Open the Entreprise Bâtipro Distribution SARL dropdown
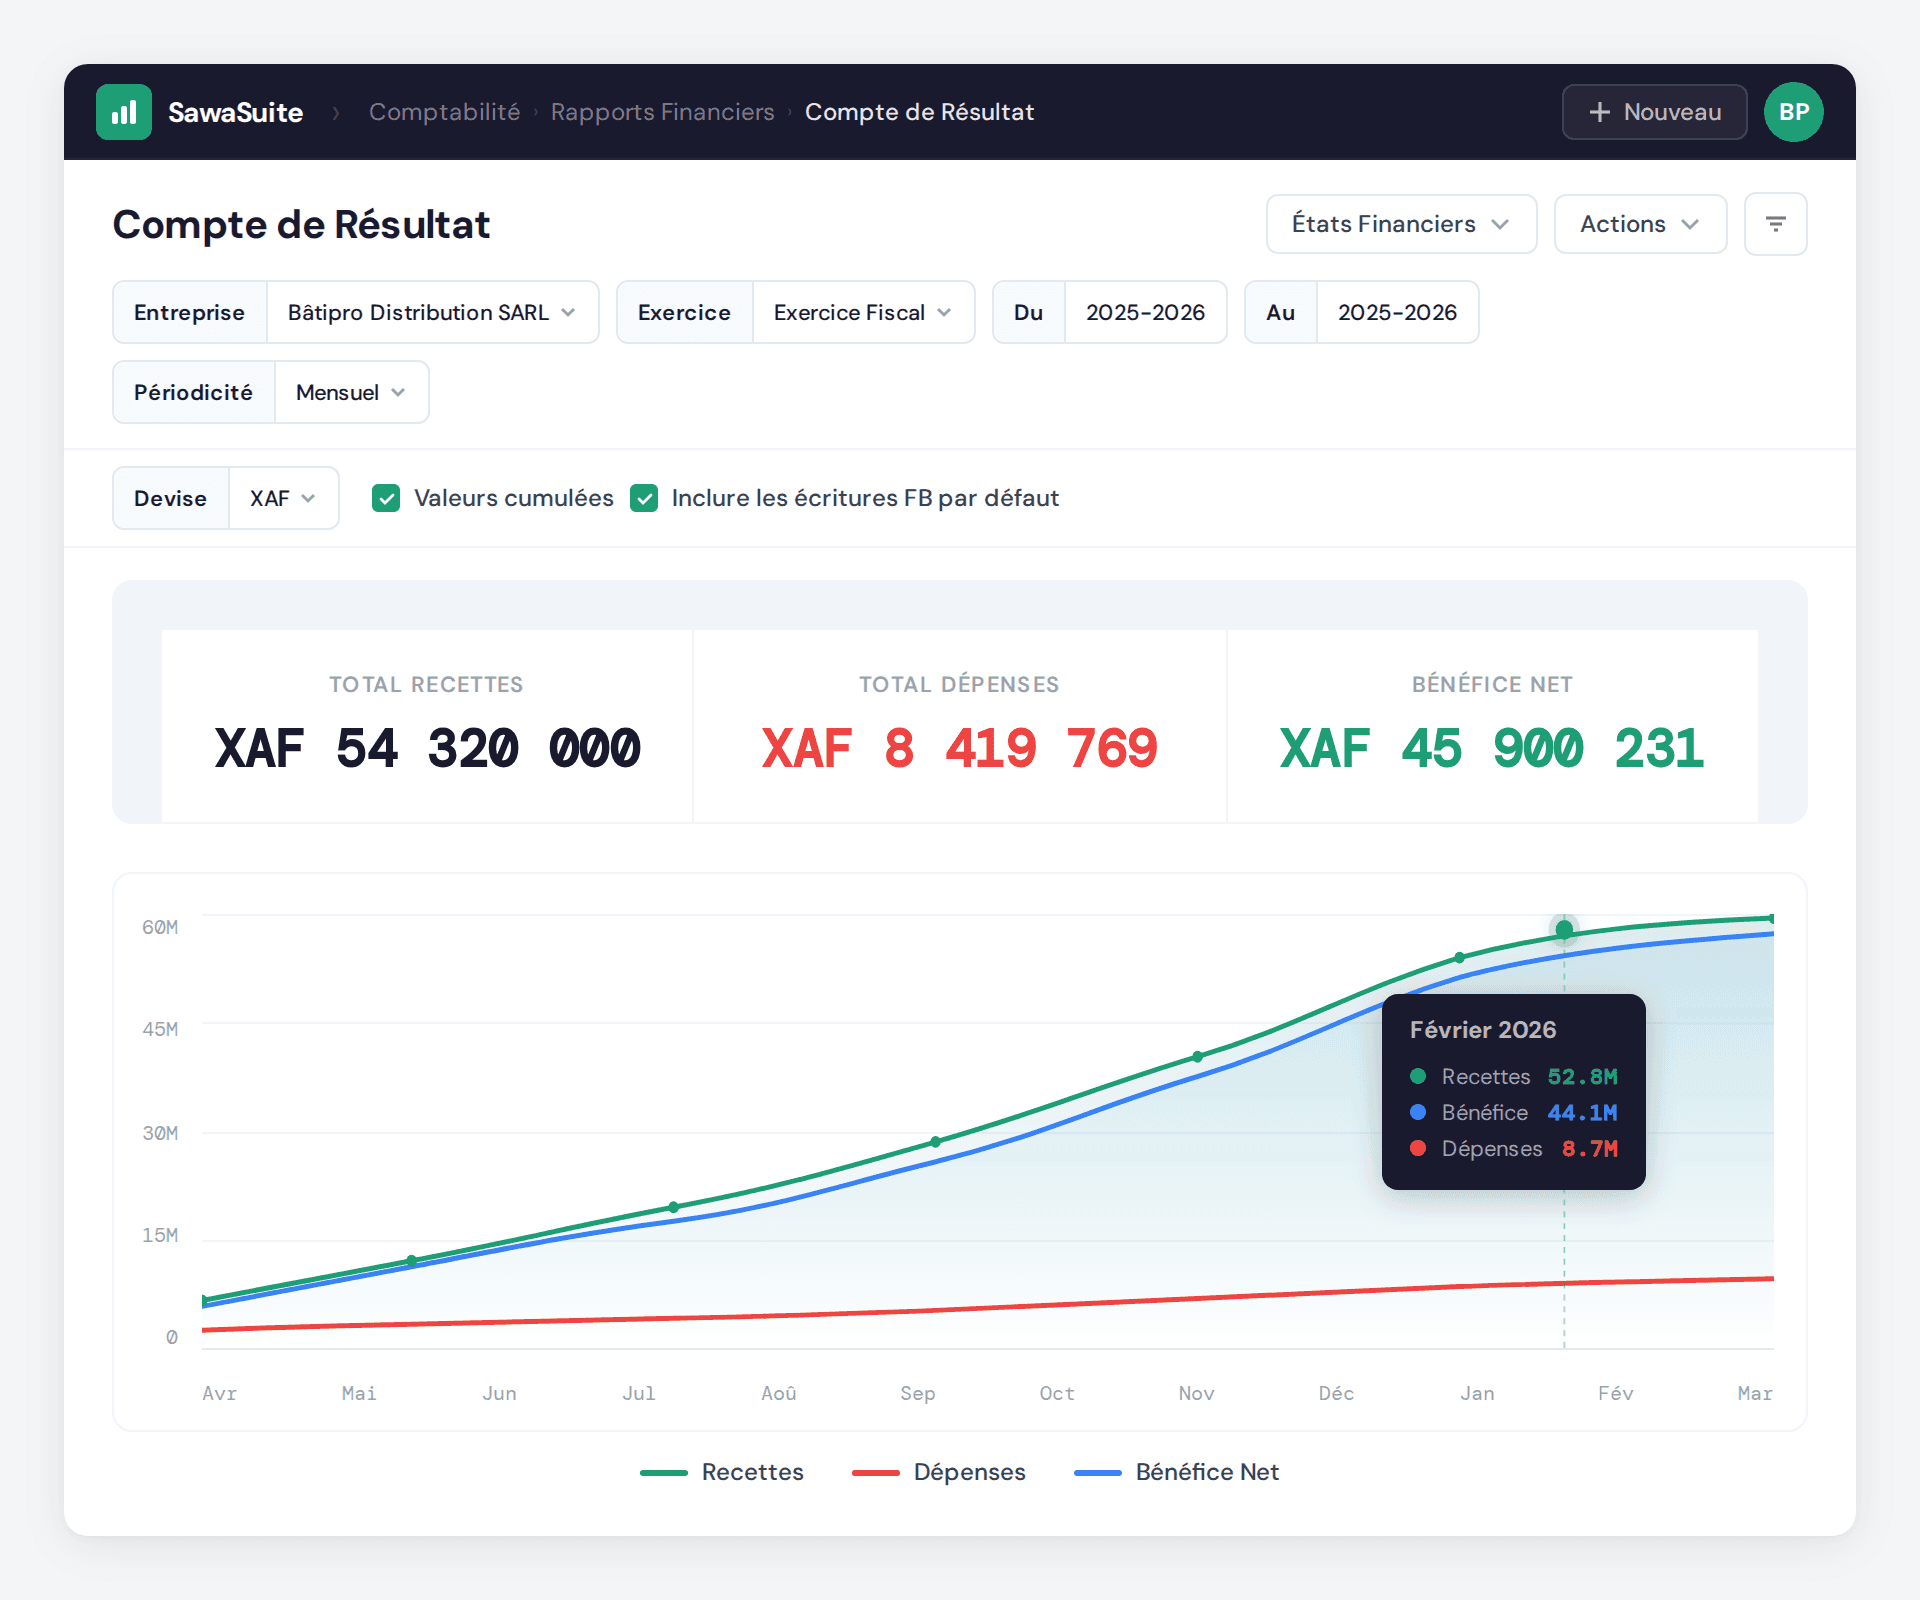1920x1600 pixels. [x=431, y=312]
